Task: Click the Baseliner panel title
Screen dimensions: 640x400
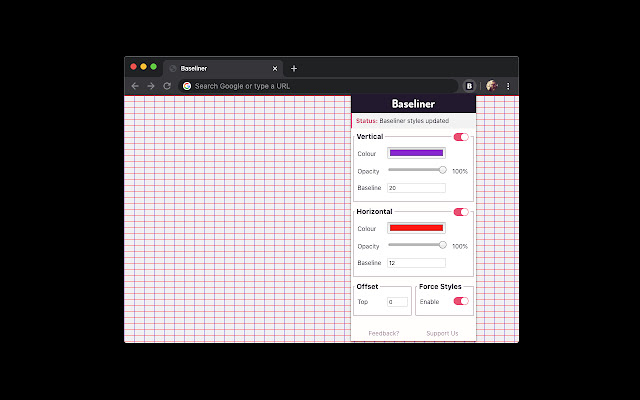Action: pos(413,104)
